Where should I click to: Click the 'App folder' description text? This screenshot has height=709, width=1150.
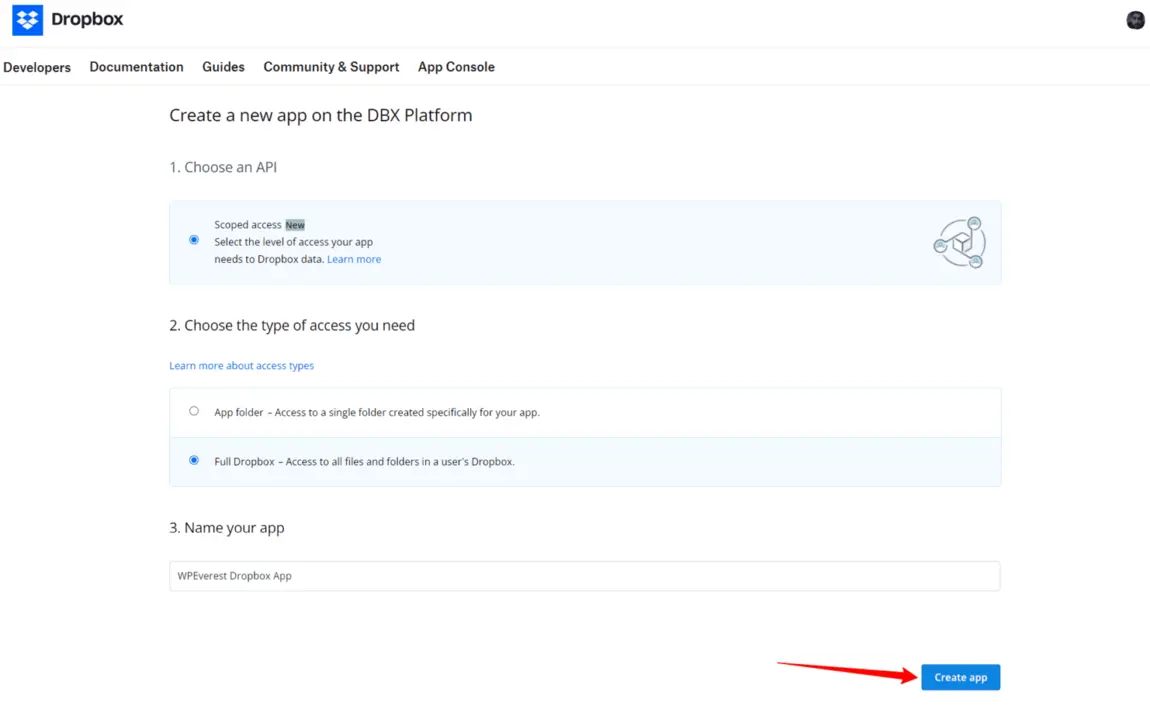pos(377,413)
